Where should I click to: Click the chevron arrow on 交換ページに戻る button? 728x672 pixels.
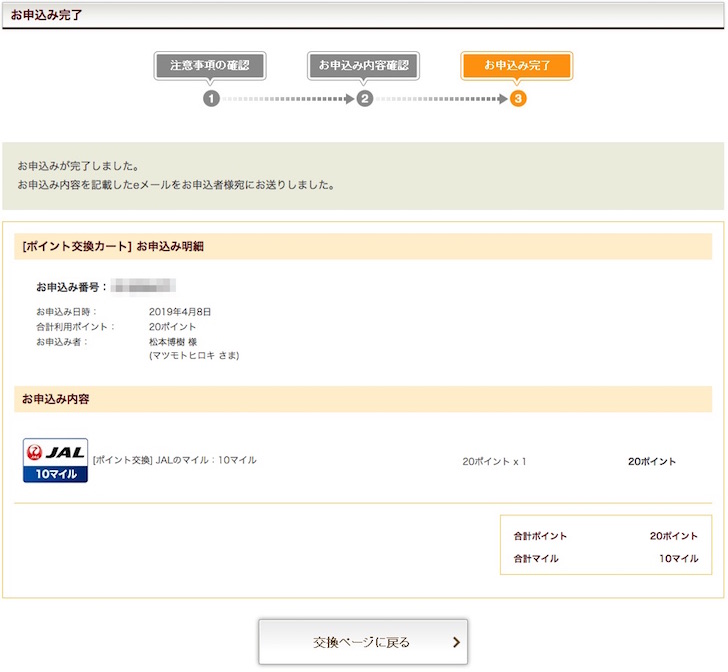tap(456, 642)
